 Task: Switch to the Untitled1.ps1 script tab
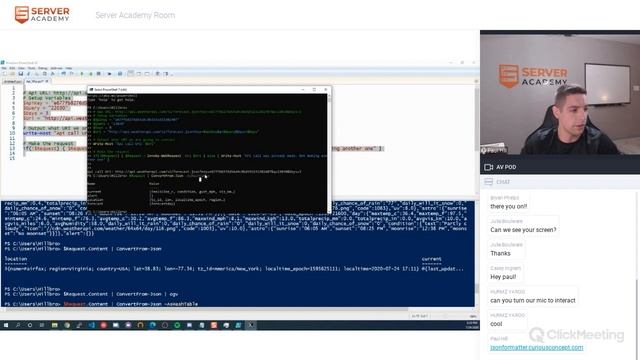pos(13,81)
